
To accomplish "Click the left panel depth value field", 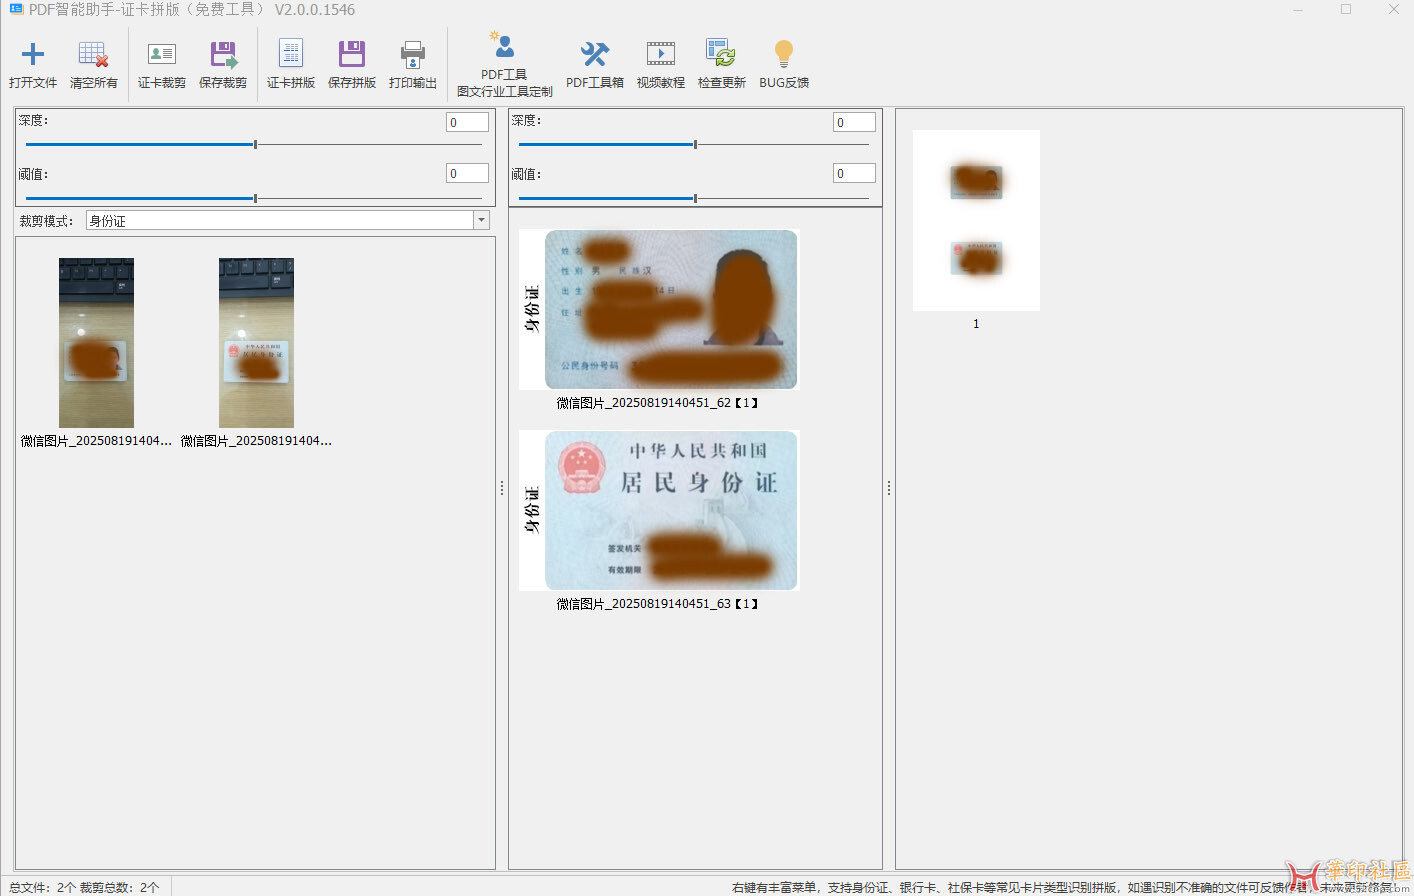I will click(467, 122).
